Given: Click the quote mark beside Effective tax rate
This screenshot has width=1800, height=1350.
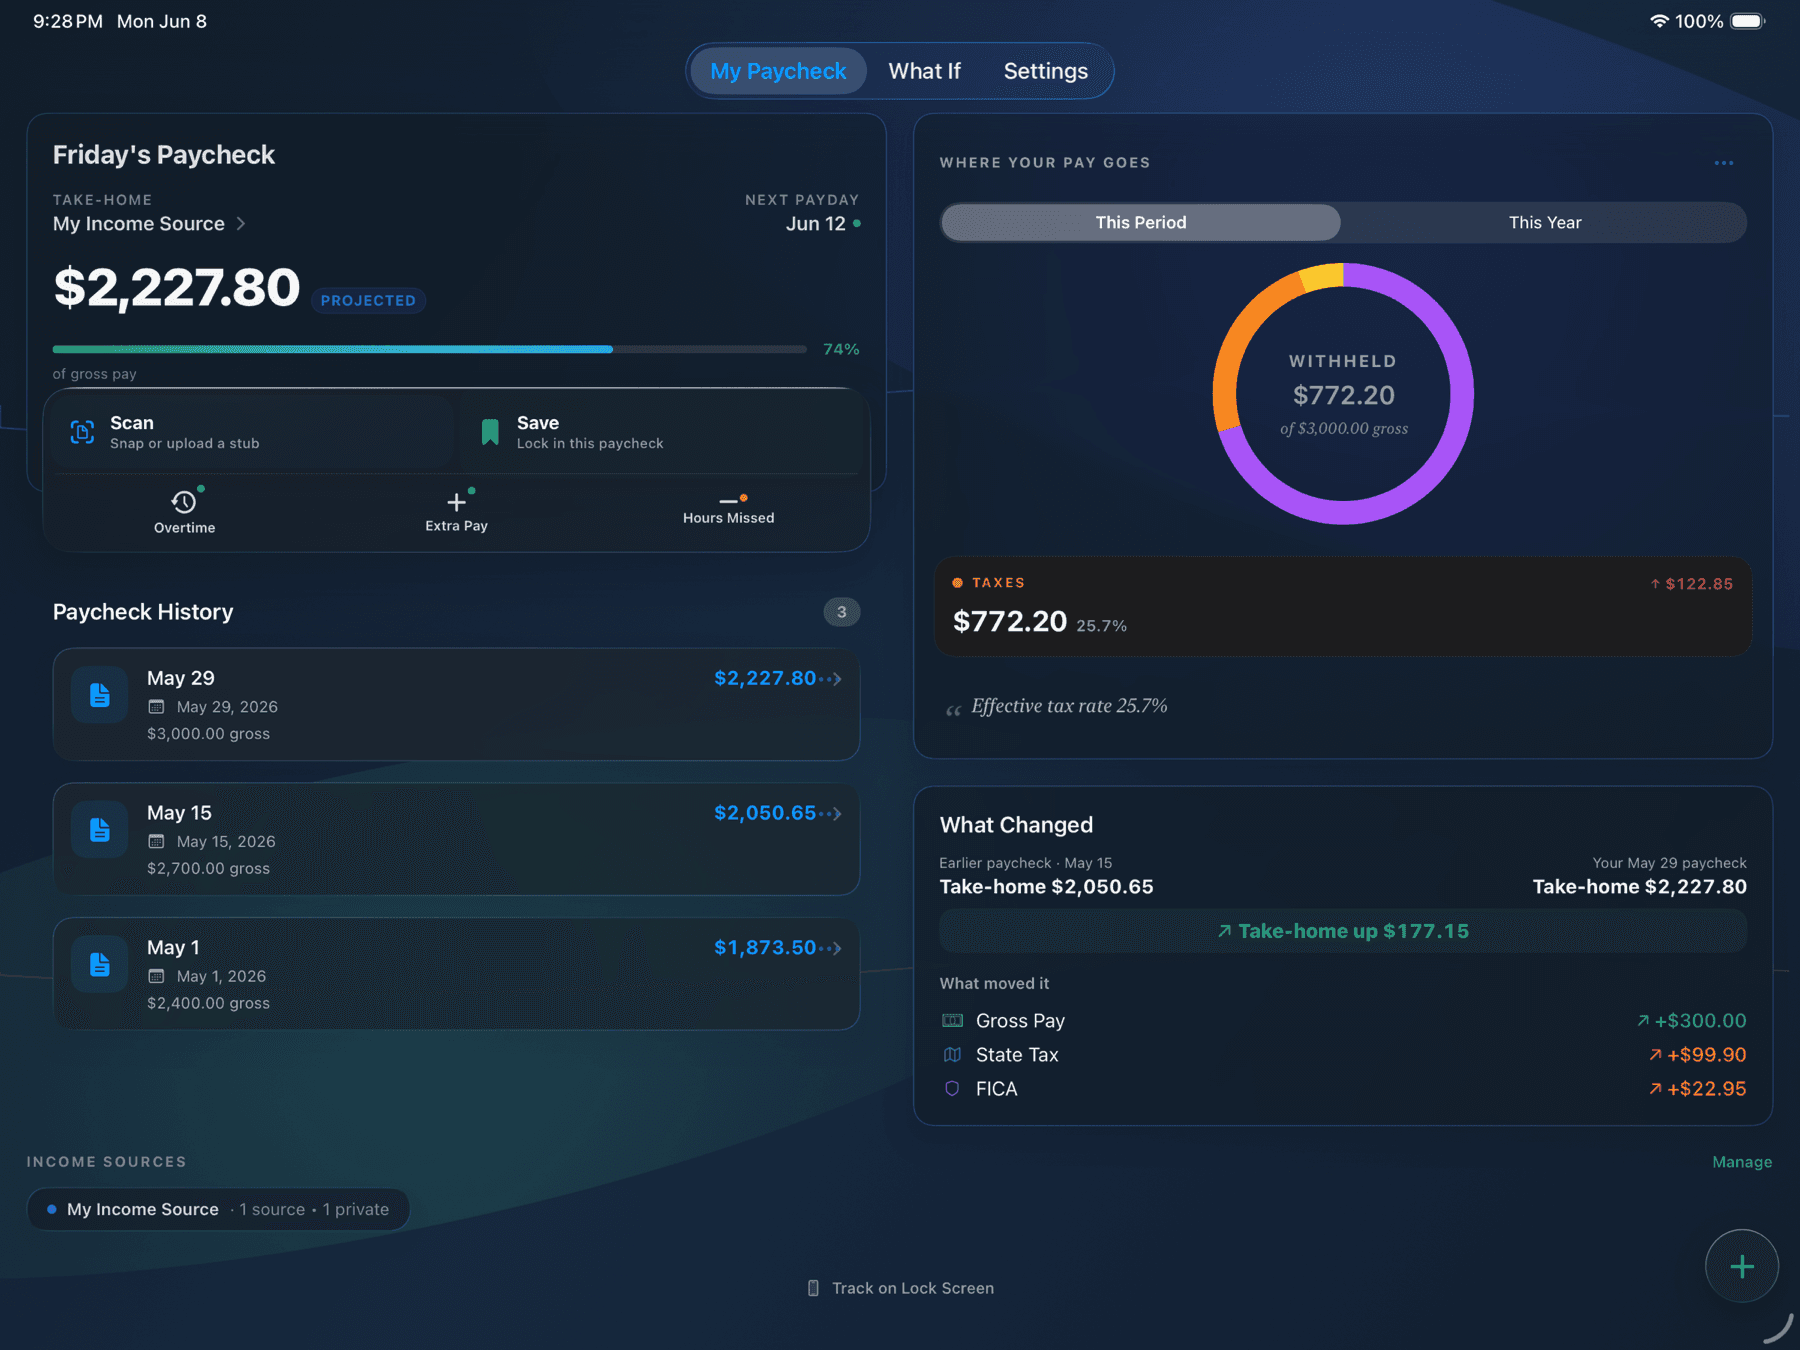Looking at the screenshot, I should 953,710.
